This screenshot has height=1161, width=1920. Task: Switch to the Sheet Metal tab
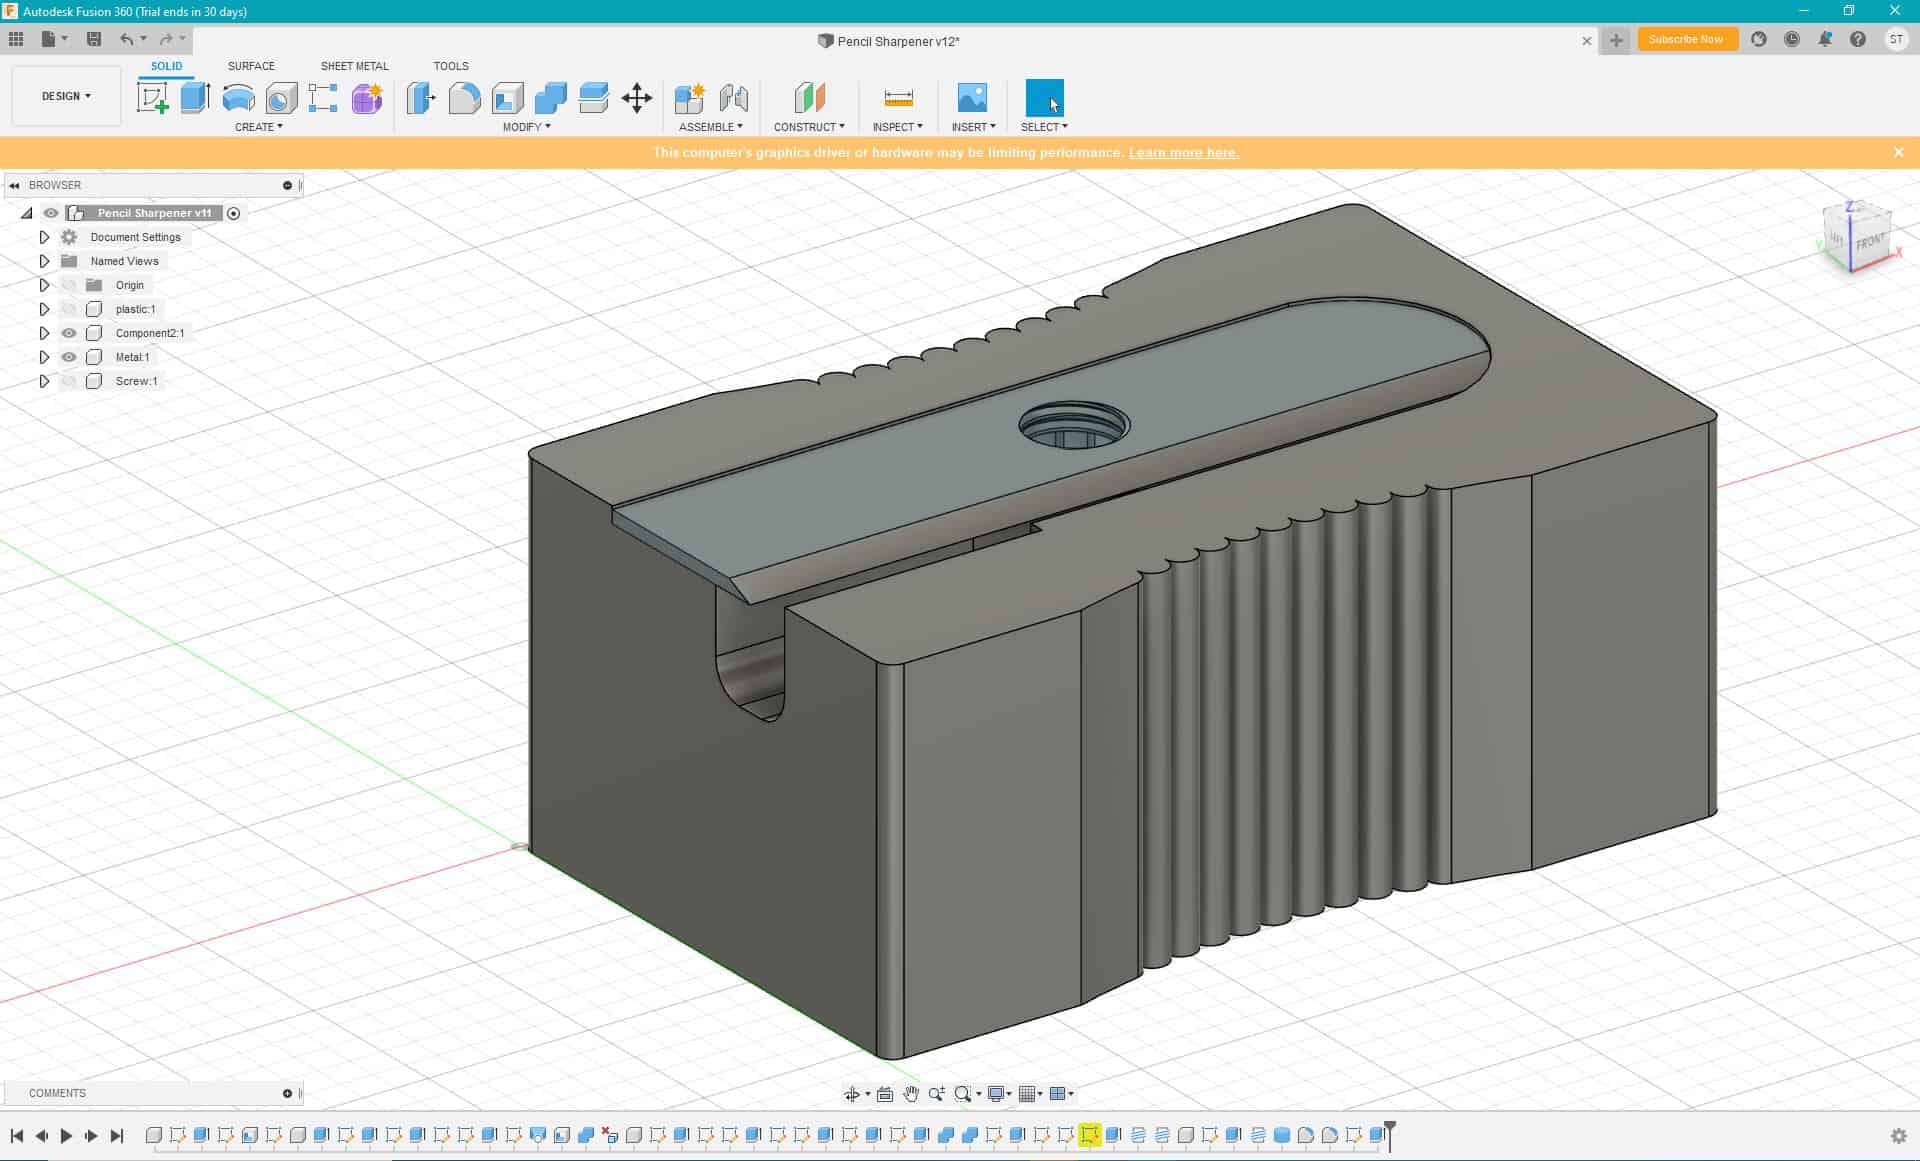pos(354,66)
